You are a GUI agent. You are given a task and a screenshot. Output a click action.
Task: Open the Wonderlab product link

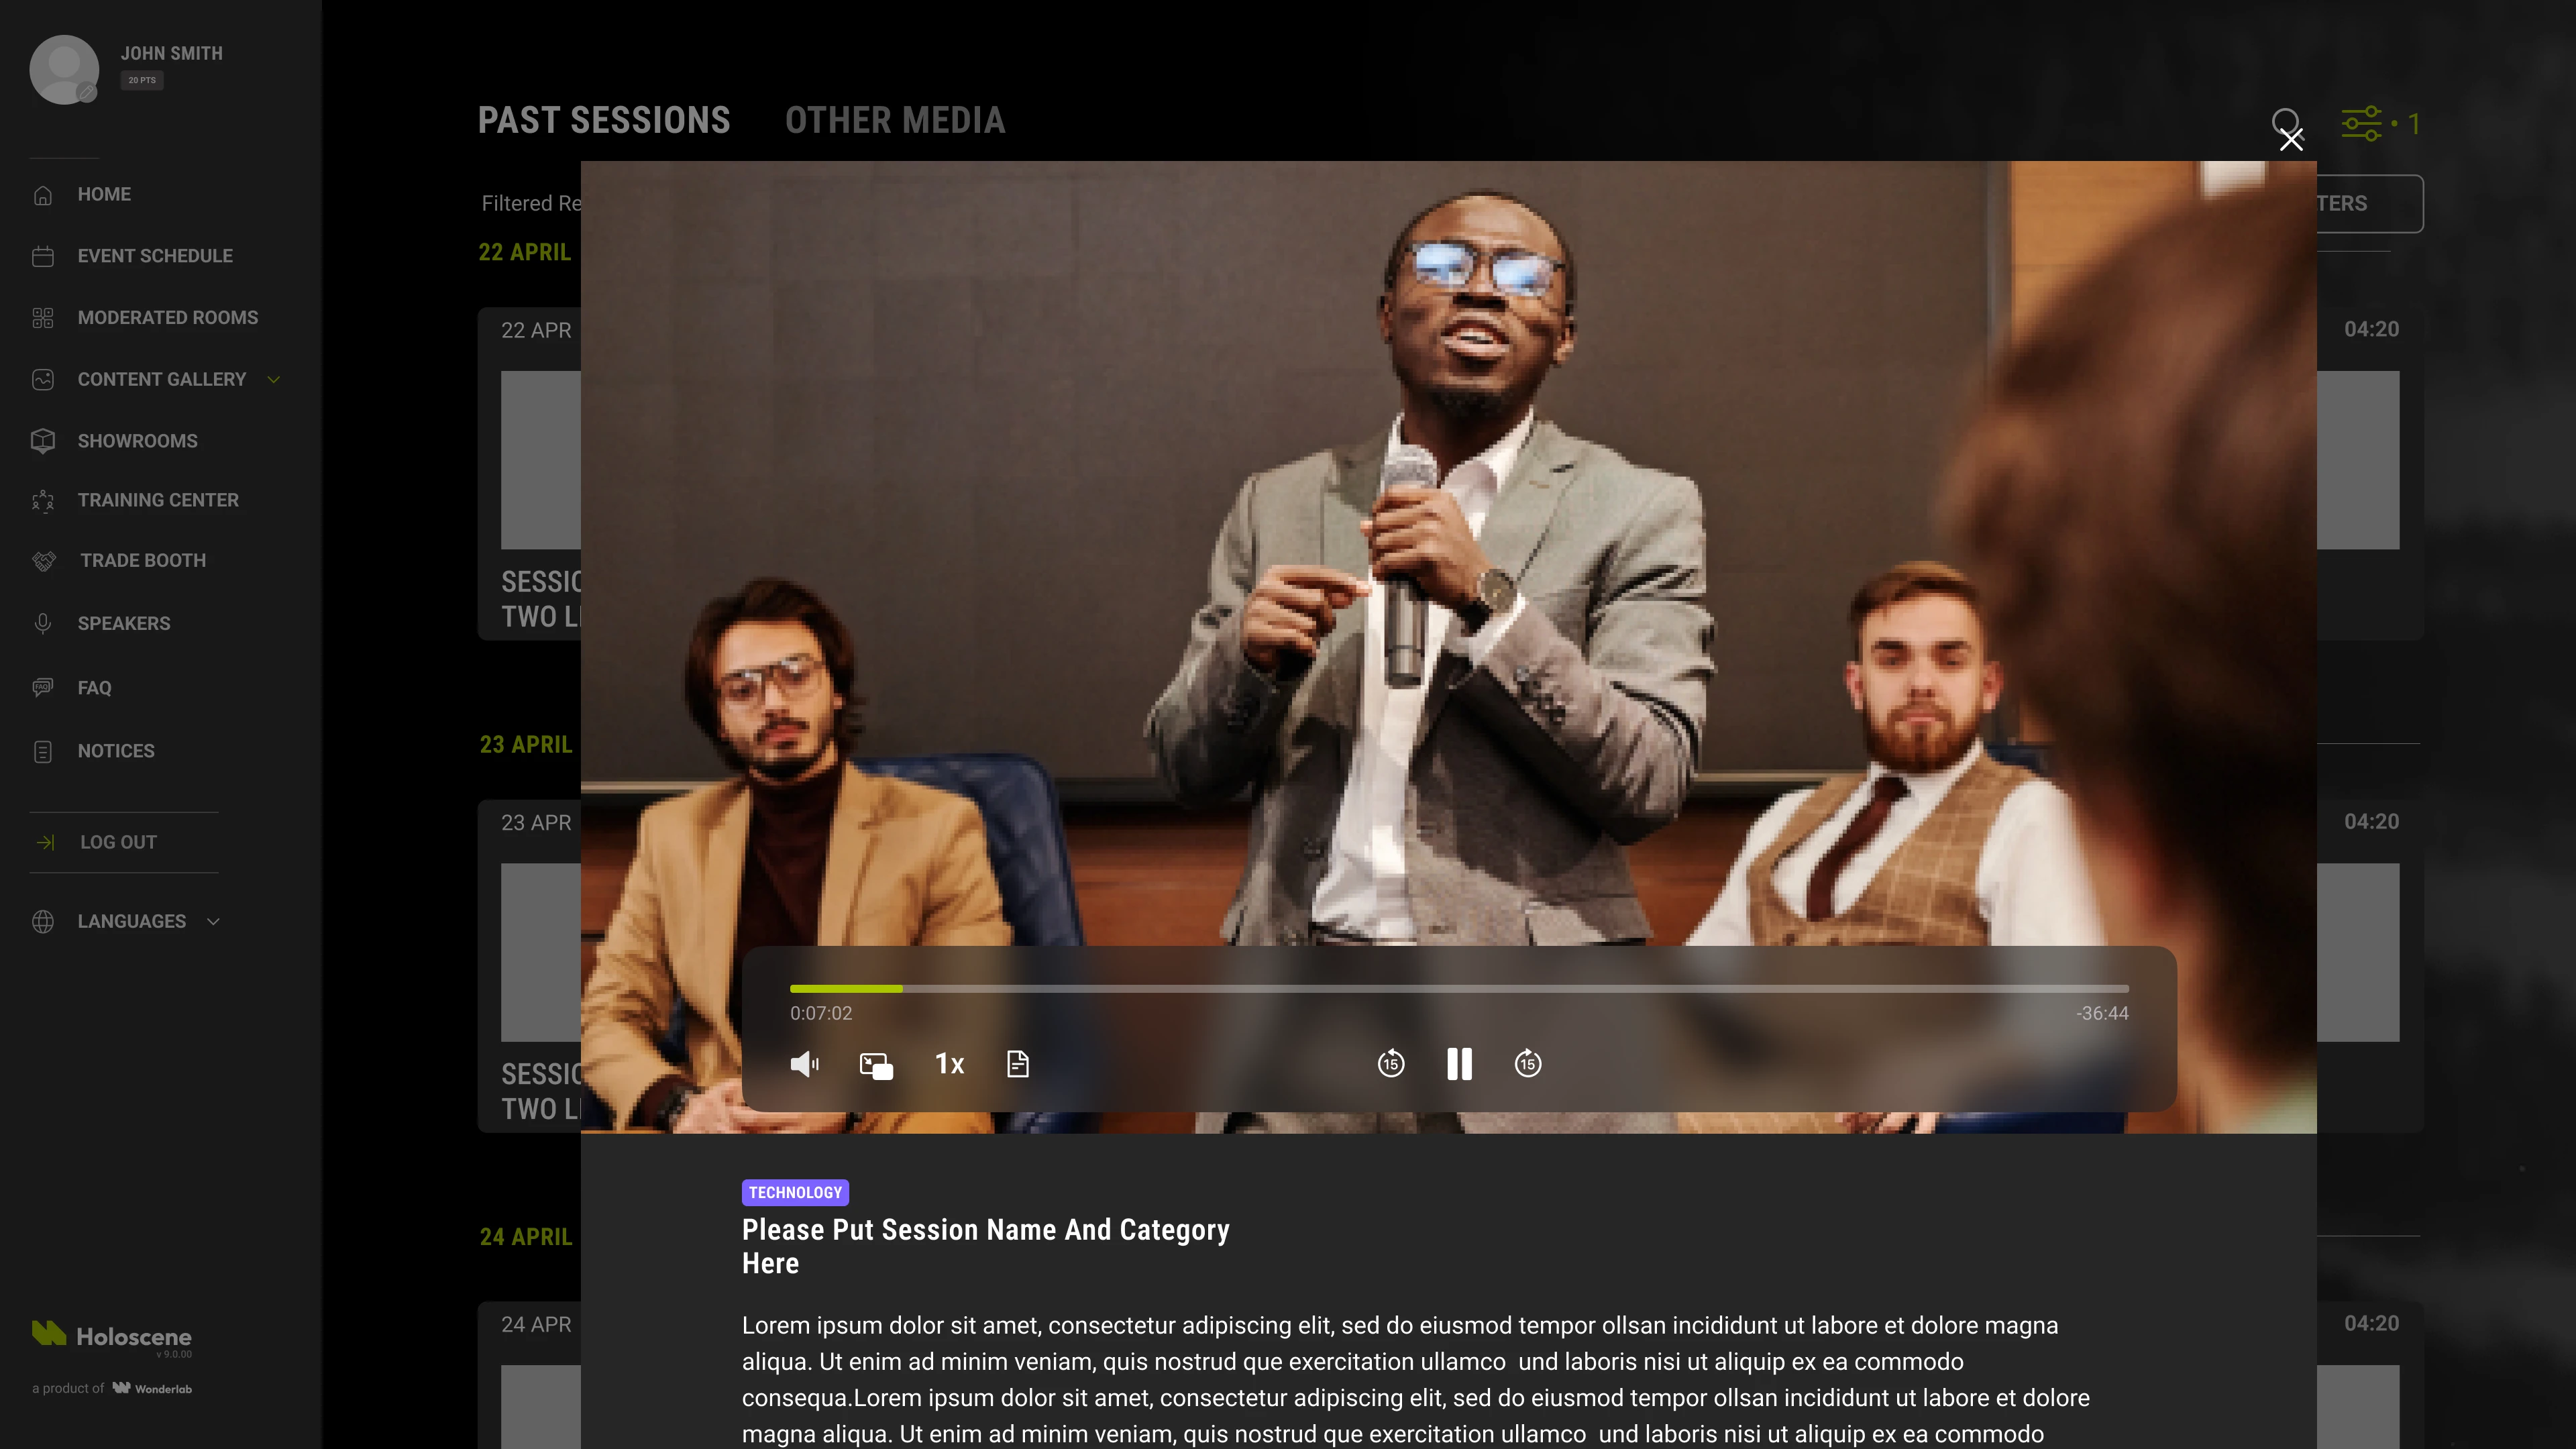coord(152,1389)
